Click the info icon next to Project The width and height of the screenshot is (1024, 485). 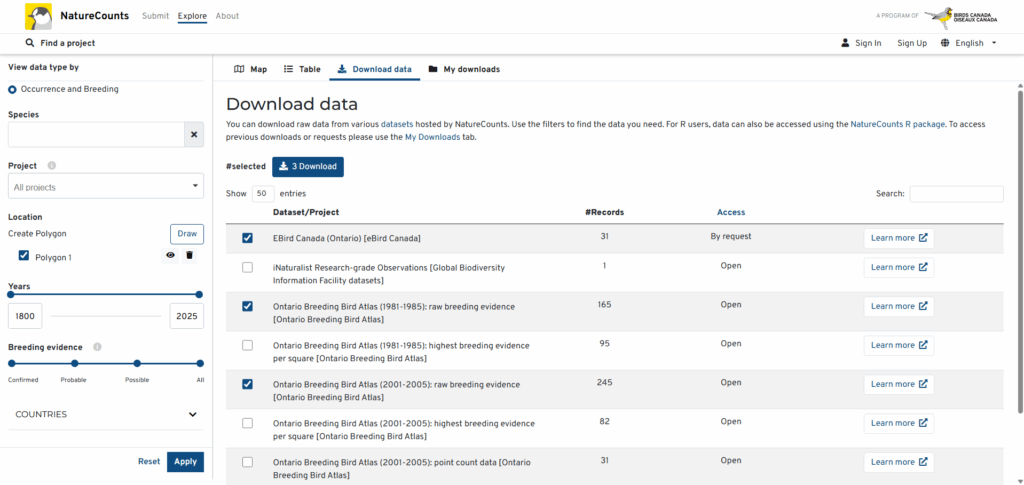[52, 166]
